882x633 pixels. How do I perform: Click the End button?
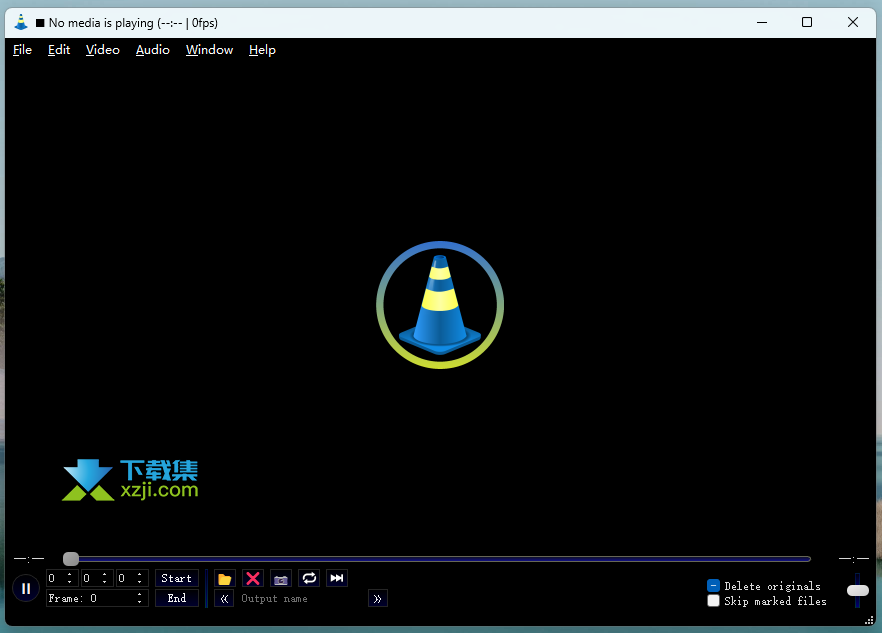(177, 598)
